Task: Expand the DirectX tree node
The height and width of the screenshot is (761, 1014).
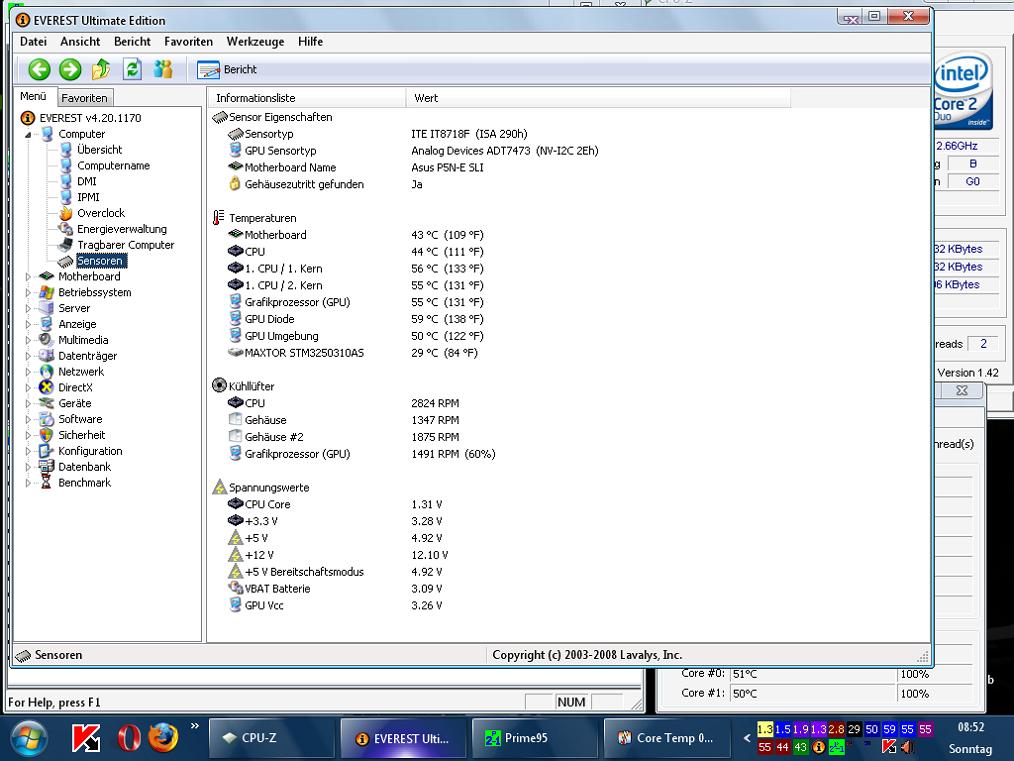Action: tap(28, 387)
